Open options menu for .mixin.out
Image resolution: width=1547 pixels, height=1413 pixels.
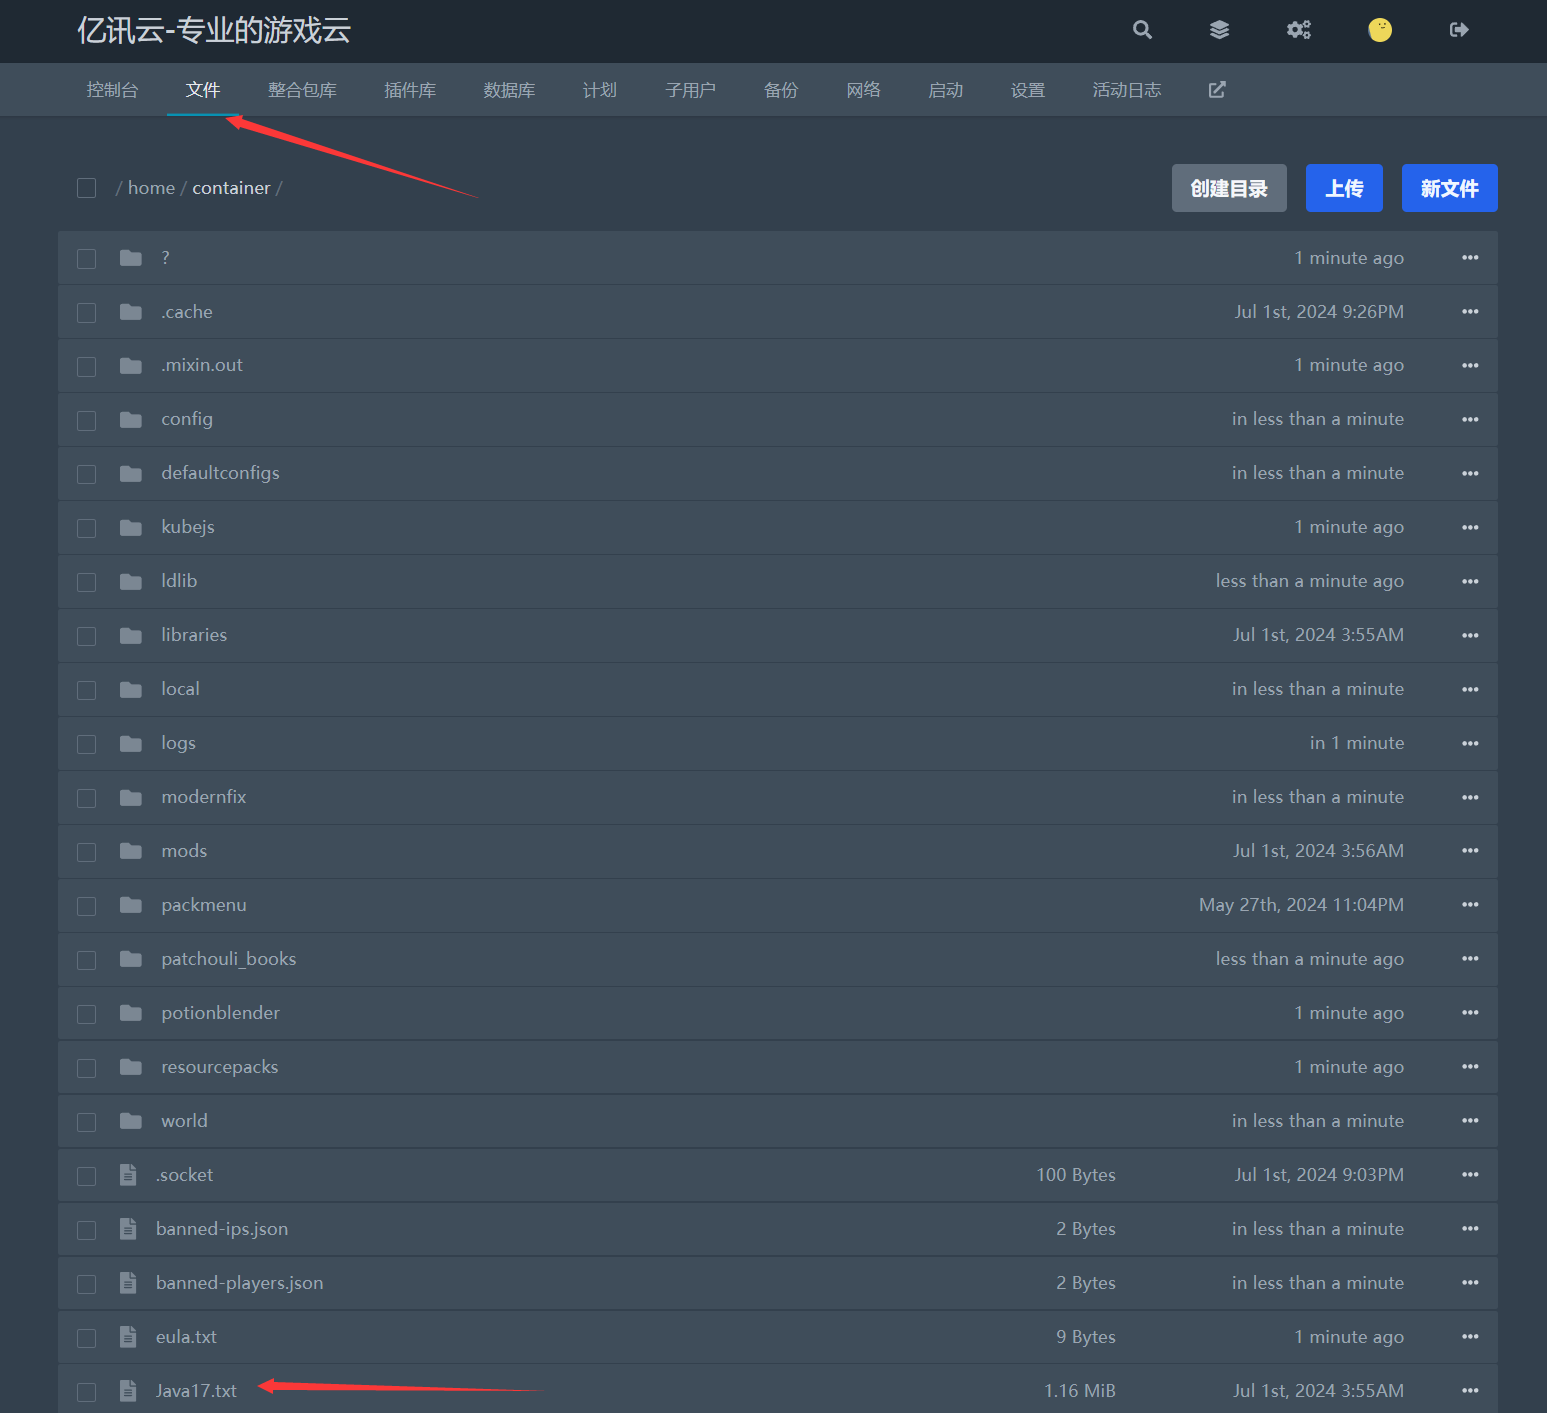[1470, 365]
